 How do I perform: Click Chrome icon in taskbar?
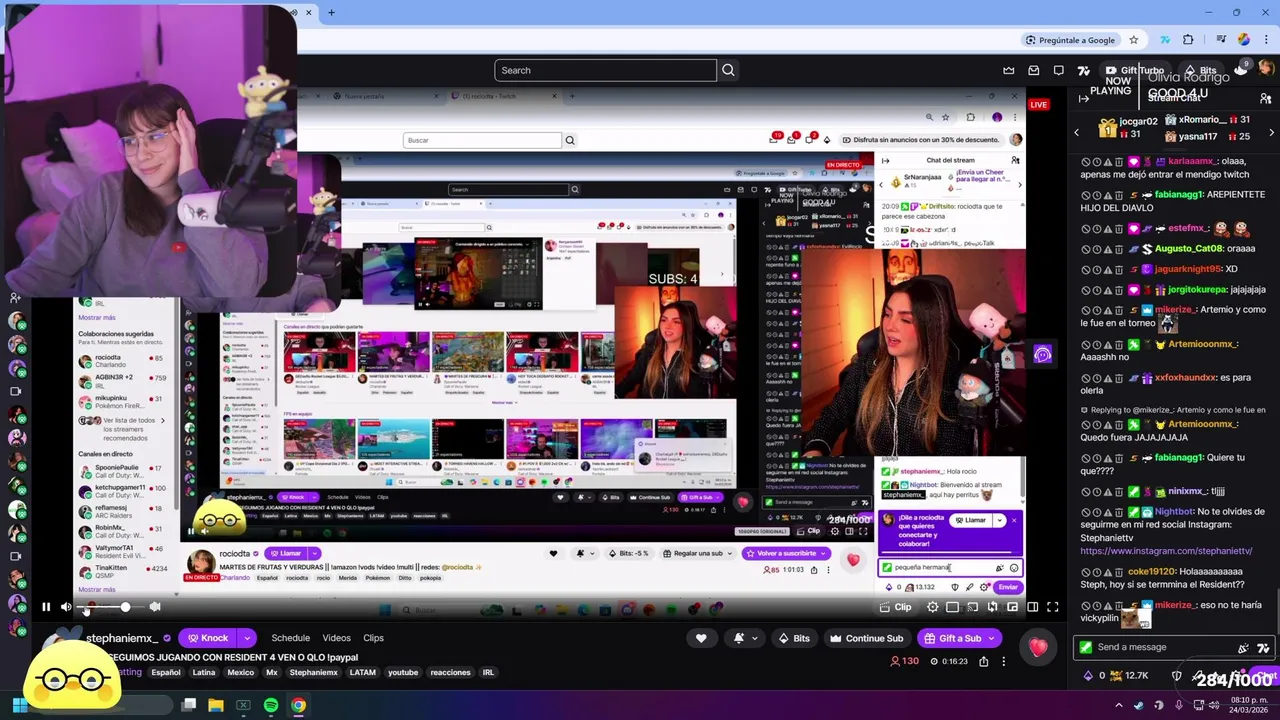click(298, 705)
